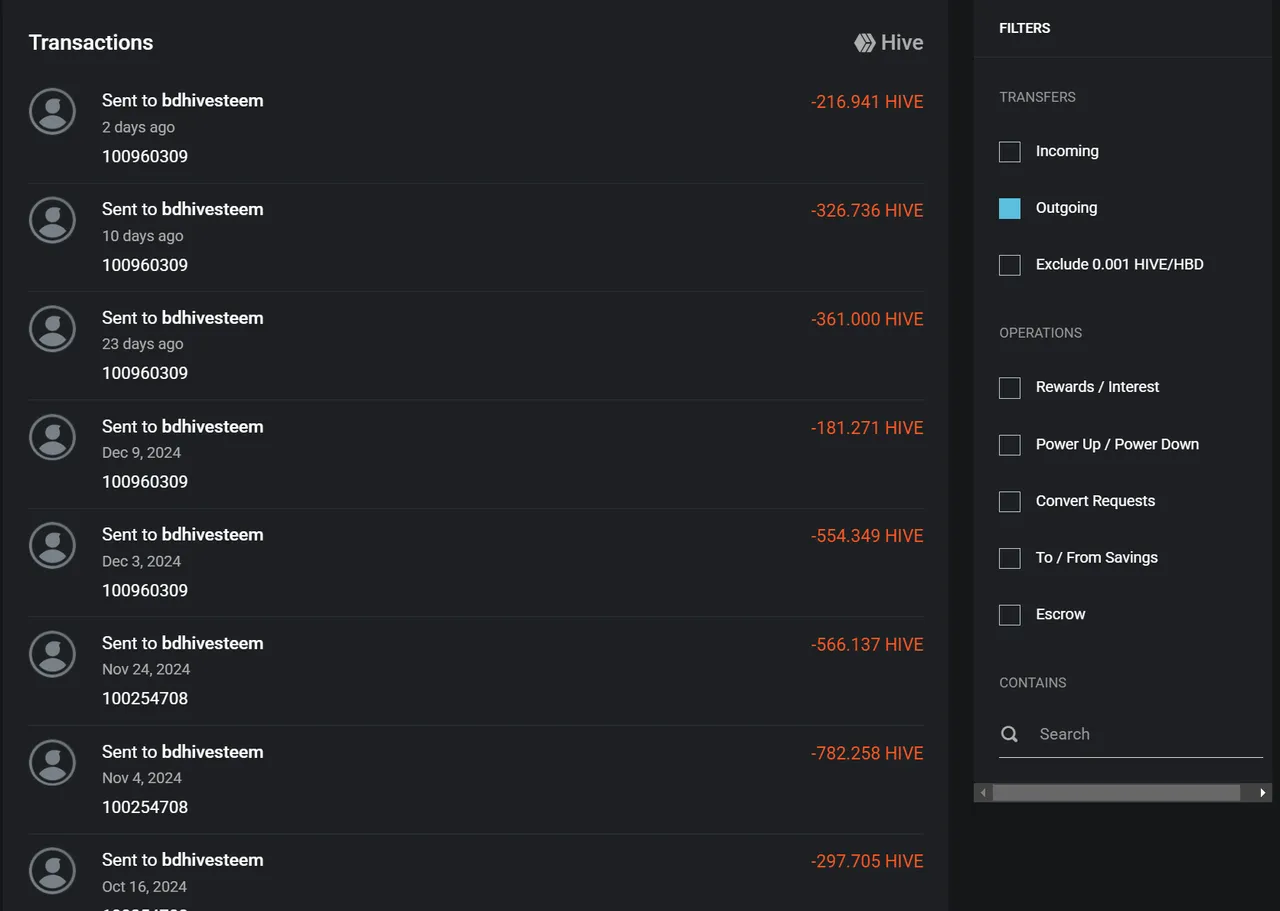The width and height of the screenshot is (1280, 911).
Task: Toggle the Power Up / Power Down filter
Action: pyautogui.click(x=1010, y=445)
